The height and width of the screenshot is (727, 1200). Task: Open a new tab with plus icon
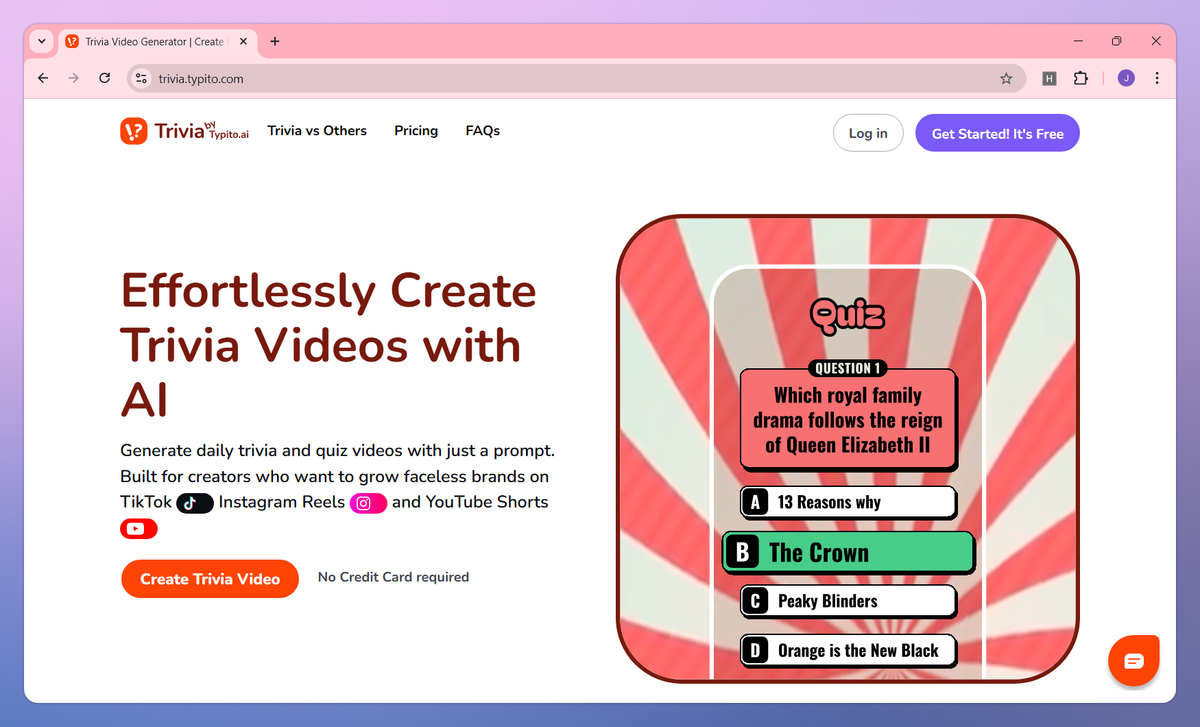coord(275,42)
